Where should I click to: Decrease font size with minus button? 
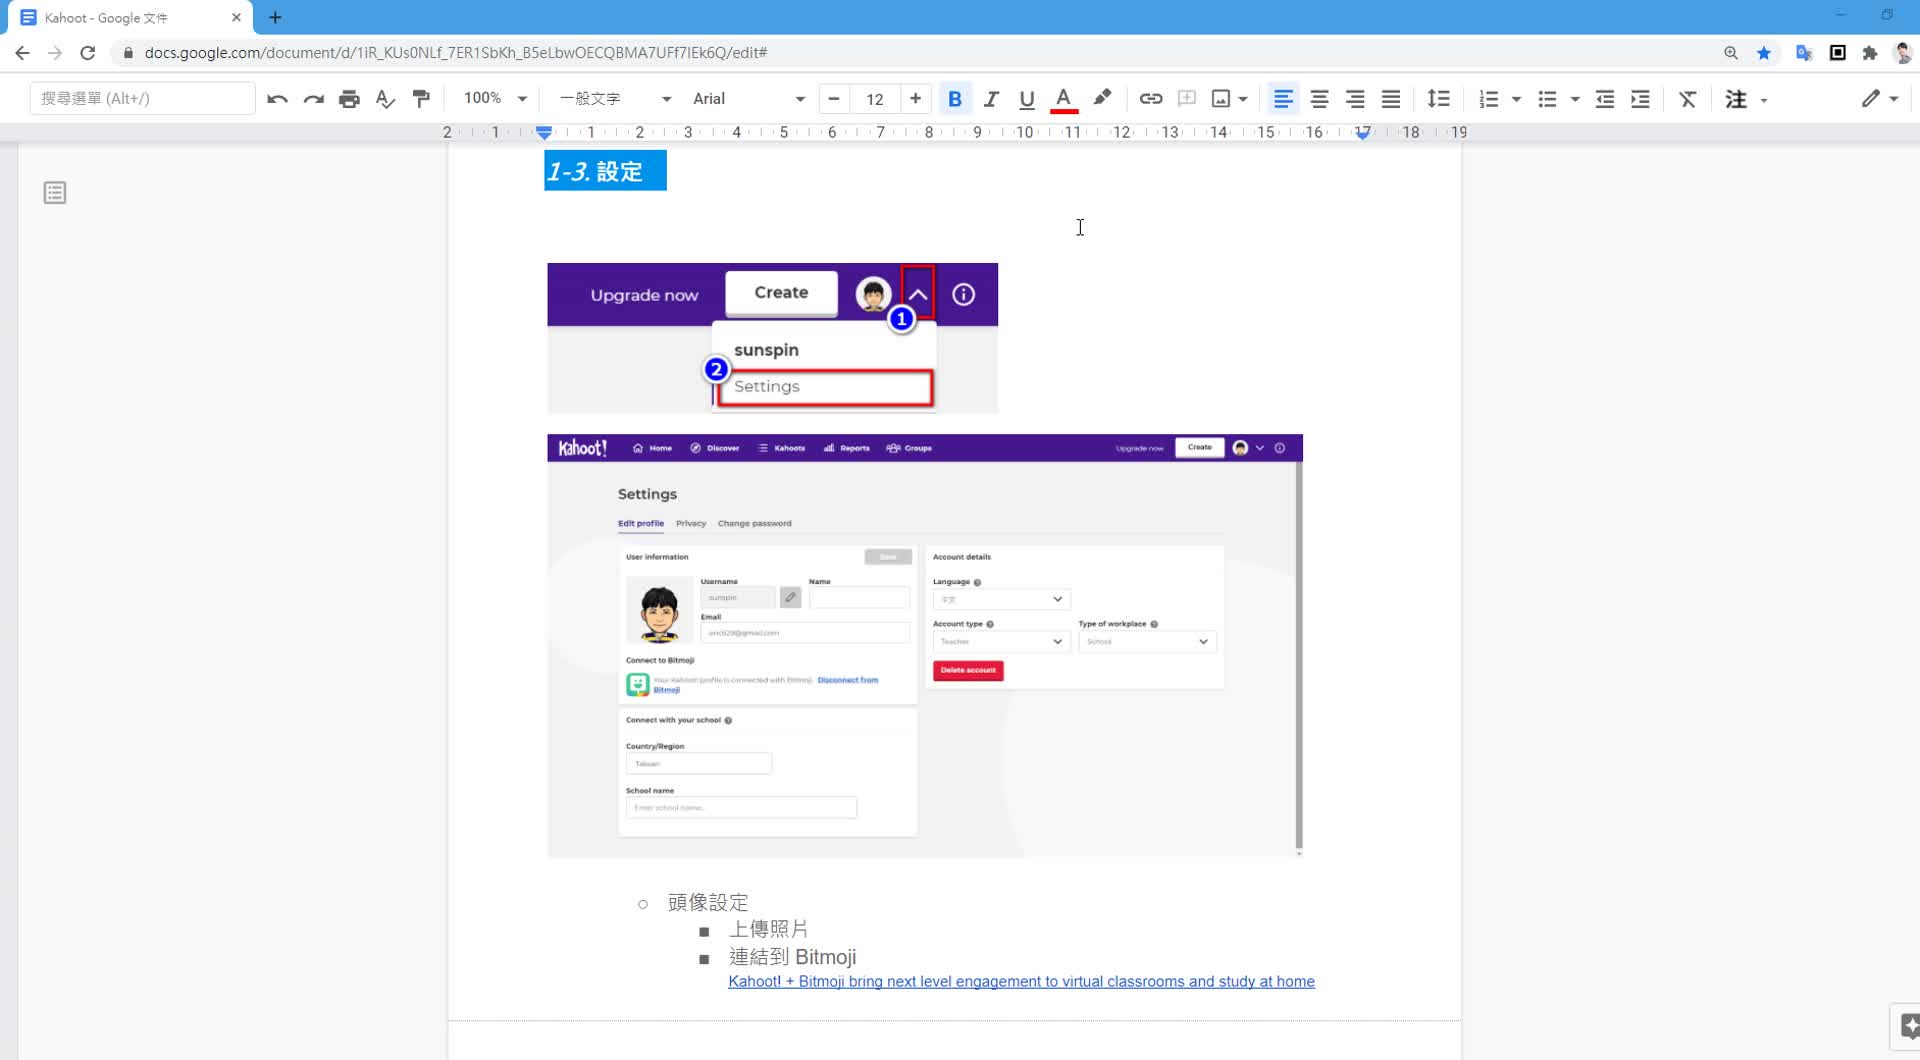[833, 98]
